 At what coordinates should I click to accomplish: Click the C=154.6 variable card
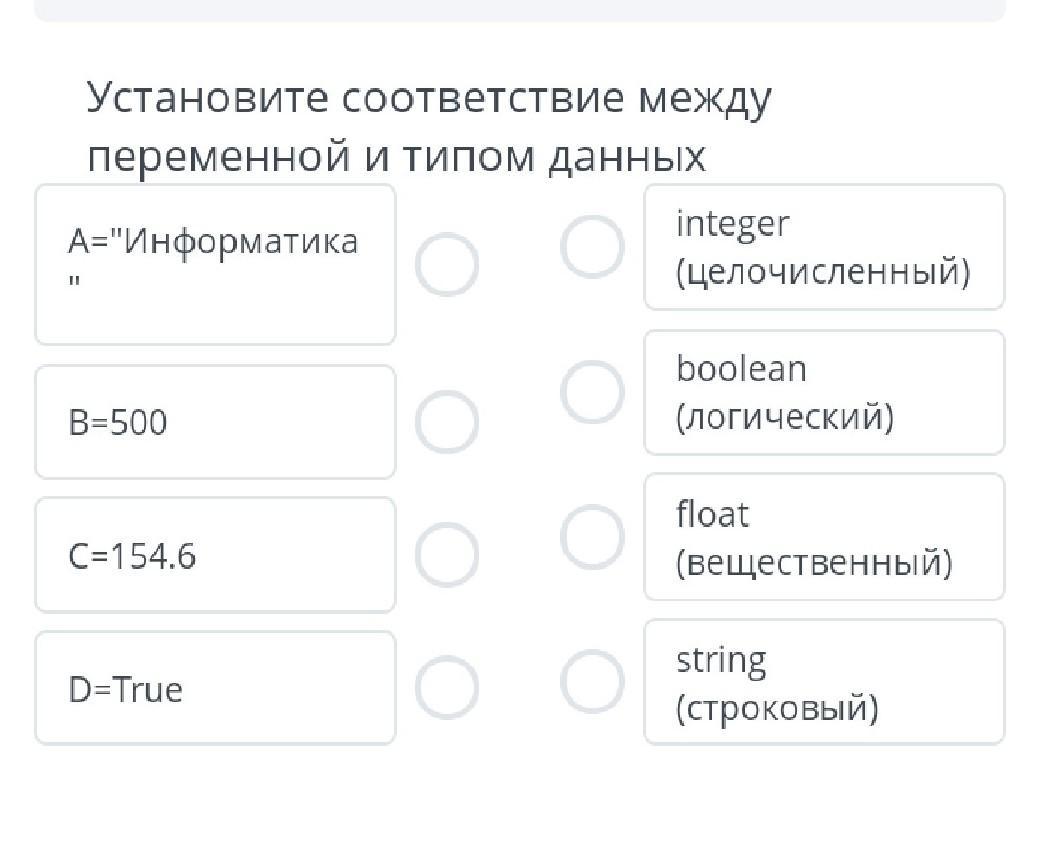215,555
